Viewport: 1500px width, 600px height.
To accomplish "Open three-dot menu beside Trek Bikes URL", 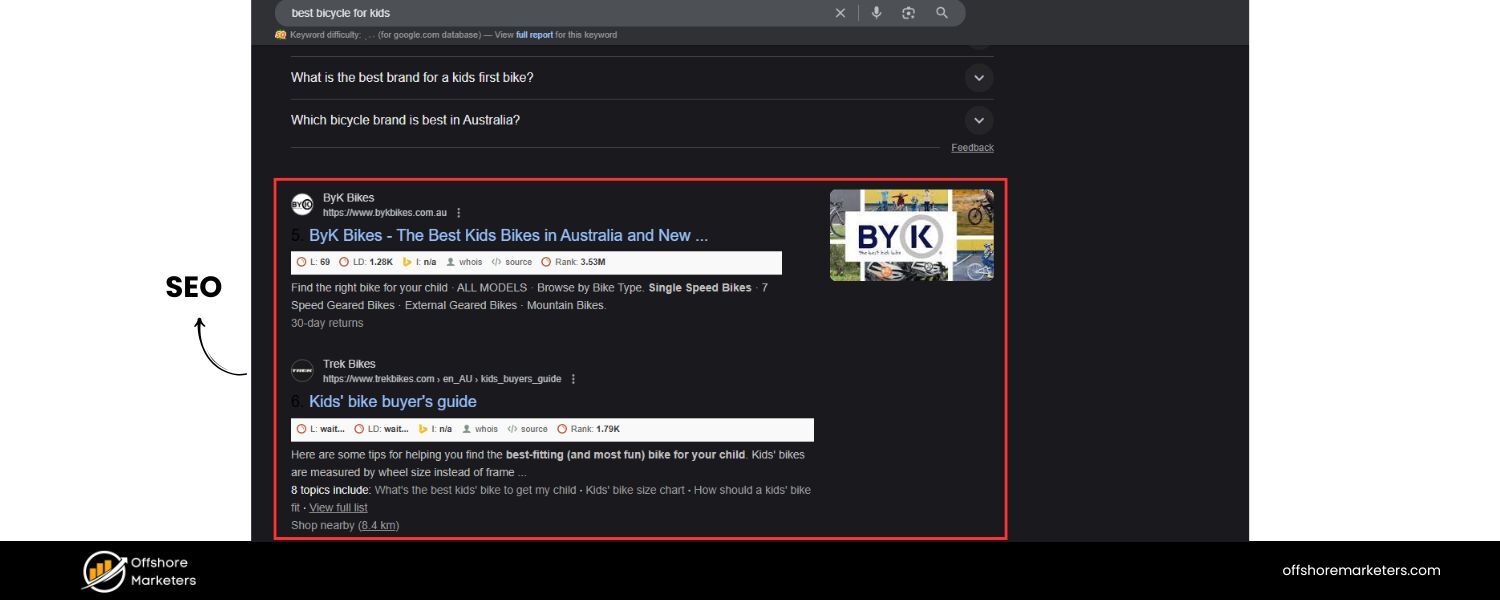I will (x=573, y=379).
